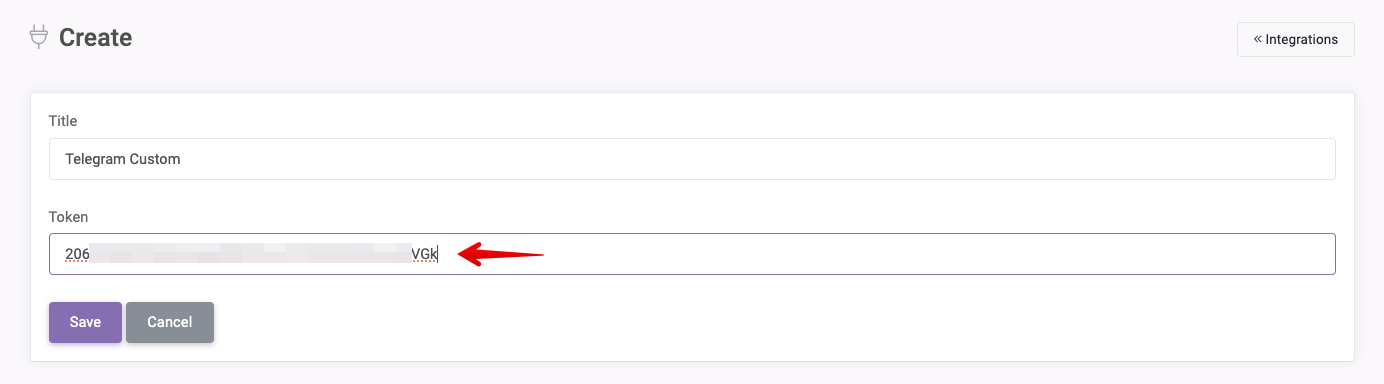
Task: Click the "Telegram Custom" text in Title field
Action: [x=123, y=159]
